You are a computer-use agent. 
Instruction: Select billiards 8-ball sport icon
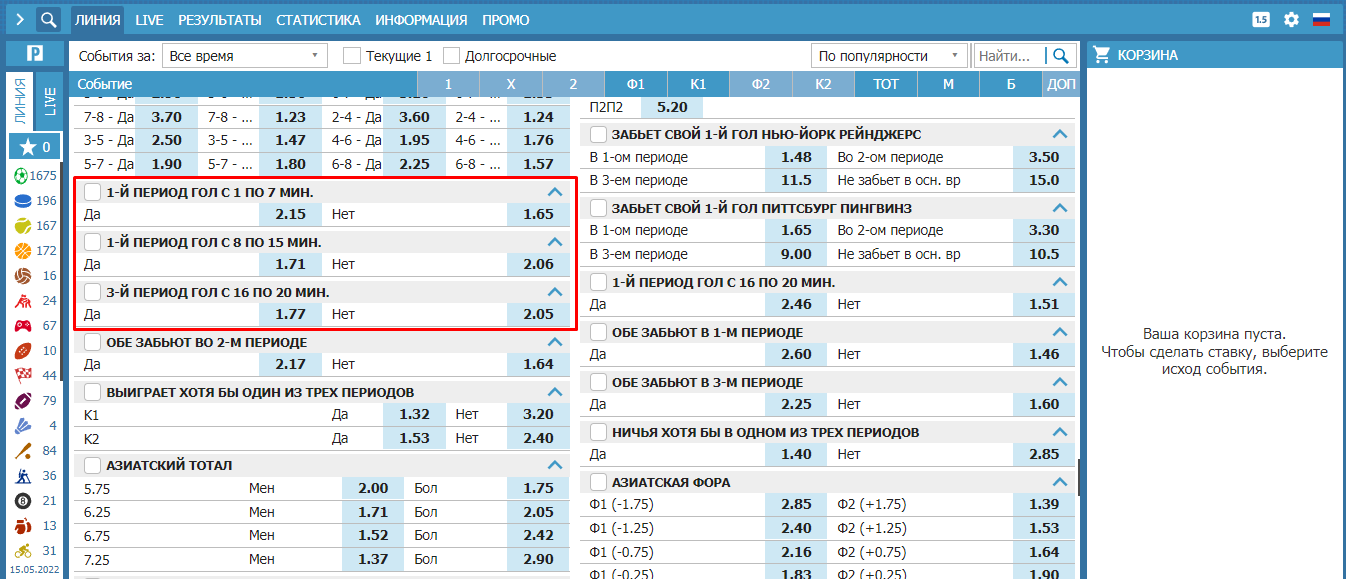(x=34, y=500)
